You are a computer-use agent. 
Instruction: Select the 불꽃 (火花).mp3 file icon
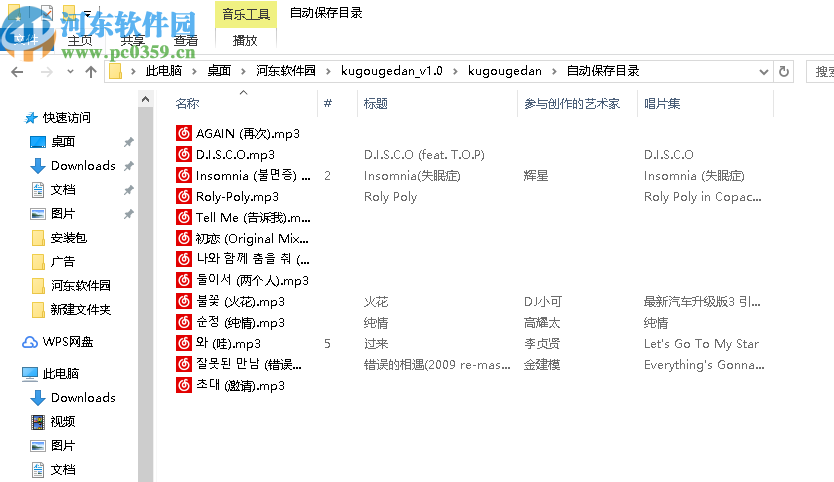pos(184,301)
